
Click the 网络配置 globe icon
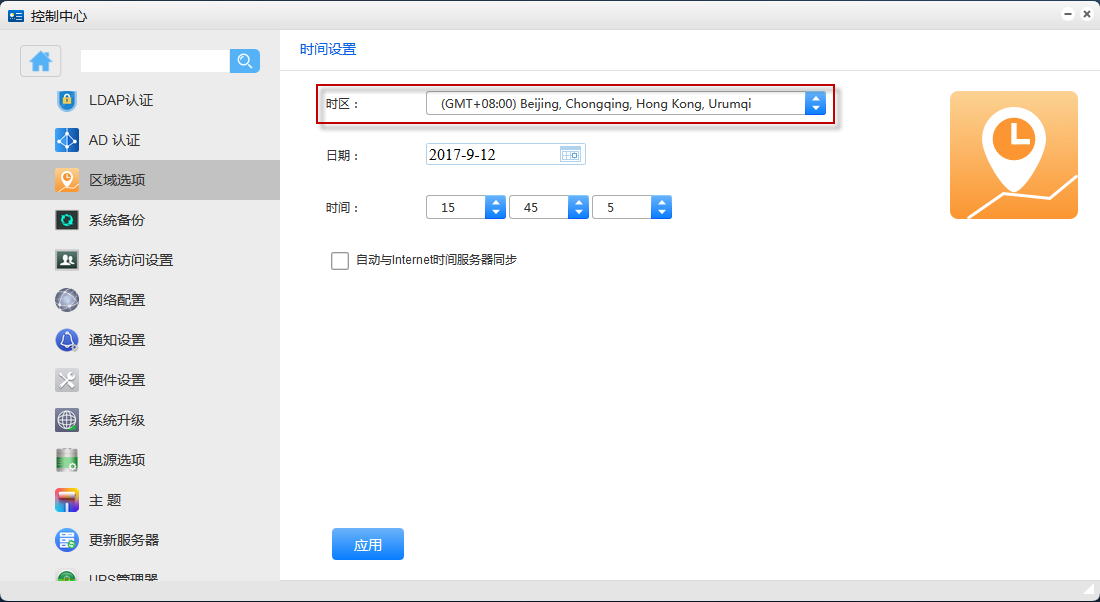(67, 300)
